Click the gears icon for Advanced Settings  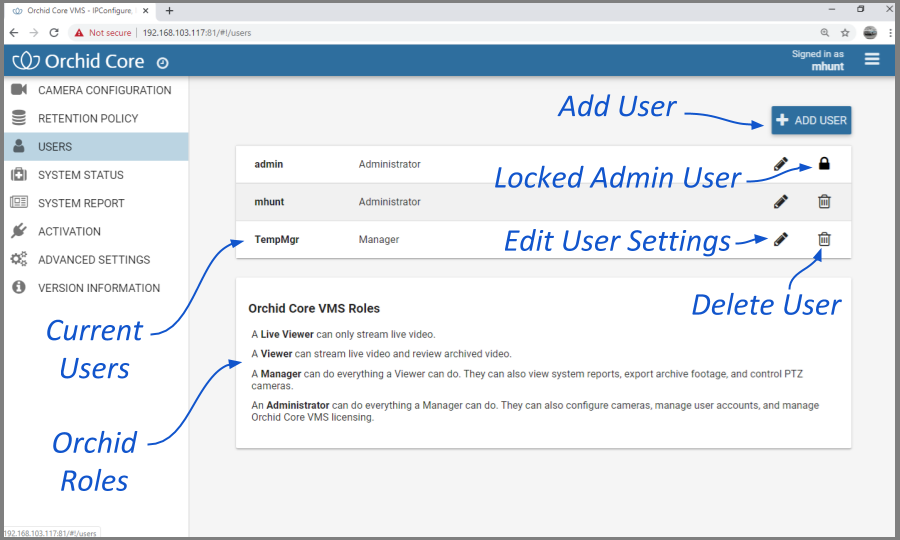coord(19,259)
